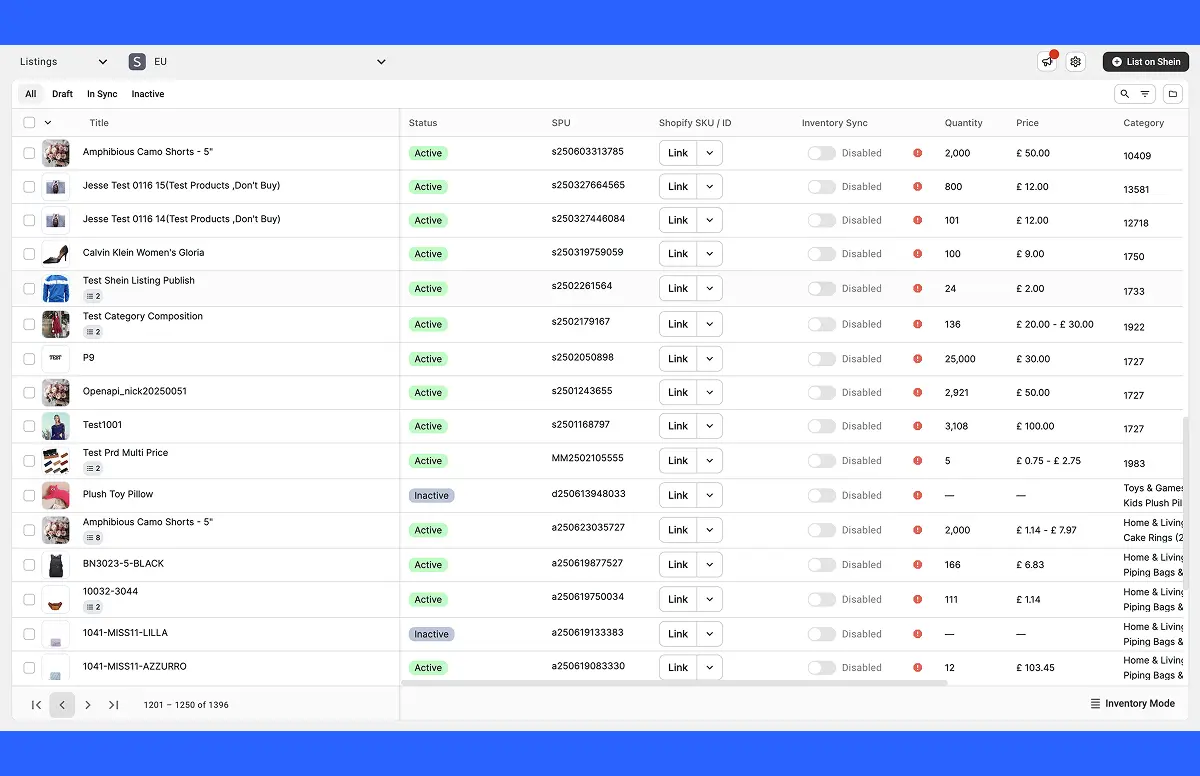Expand Link dropdown arrow for P9
1200x776 pixels.
coord(710,359)
